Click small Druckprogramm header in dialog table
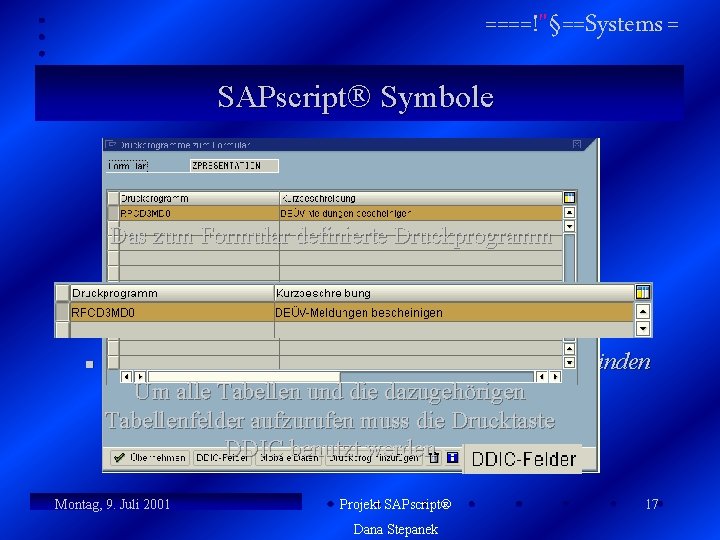The image size is (720, 540). click(199, 198)
